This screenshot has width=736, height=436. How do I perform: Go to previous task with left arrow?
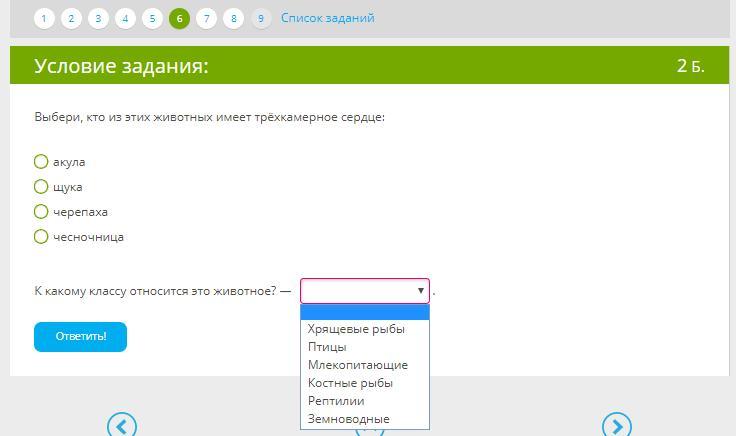coord(122,426)
